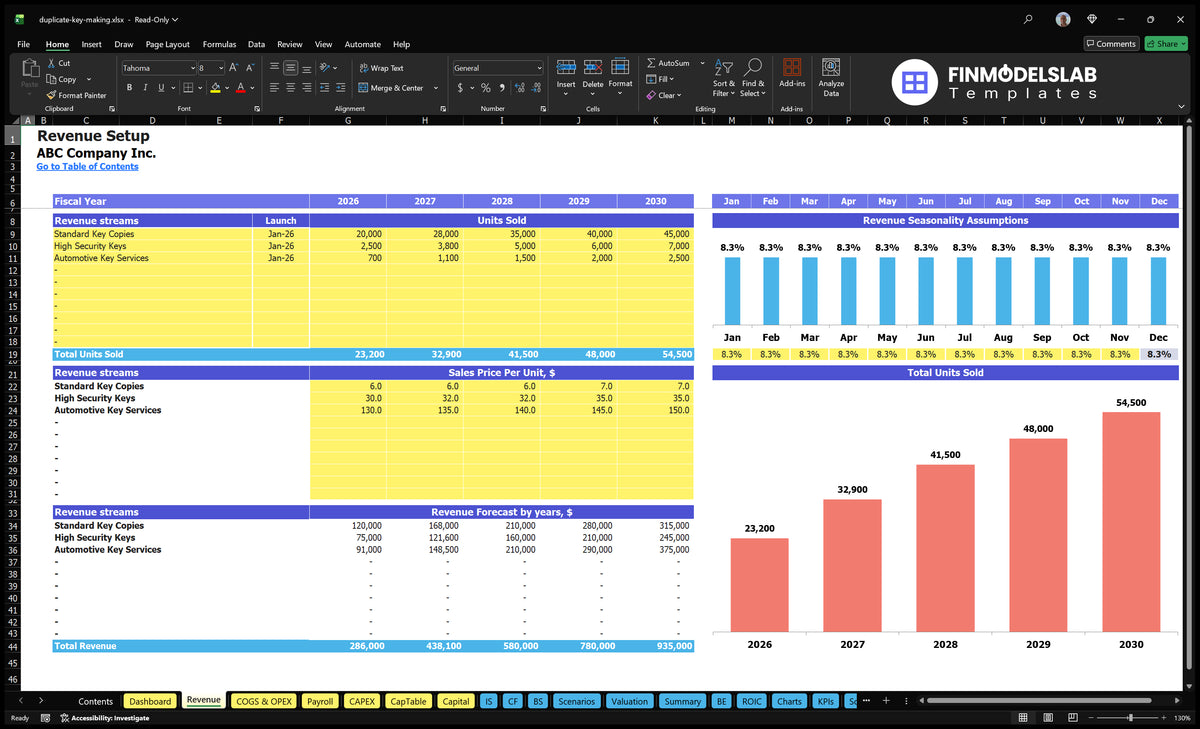Open the Automate tab
1200x729 pixels.
[x=363, y=44]
